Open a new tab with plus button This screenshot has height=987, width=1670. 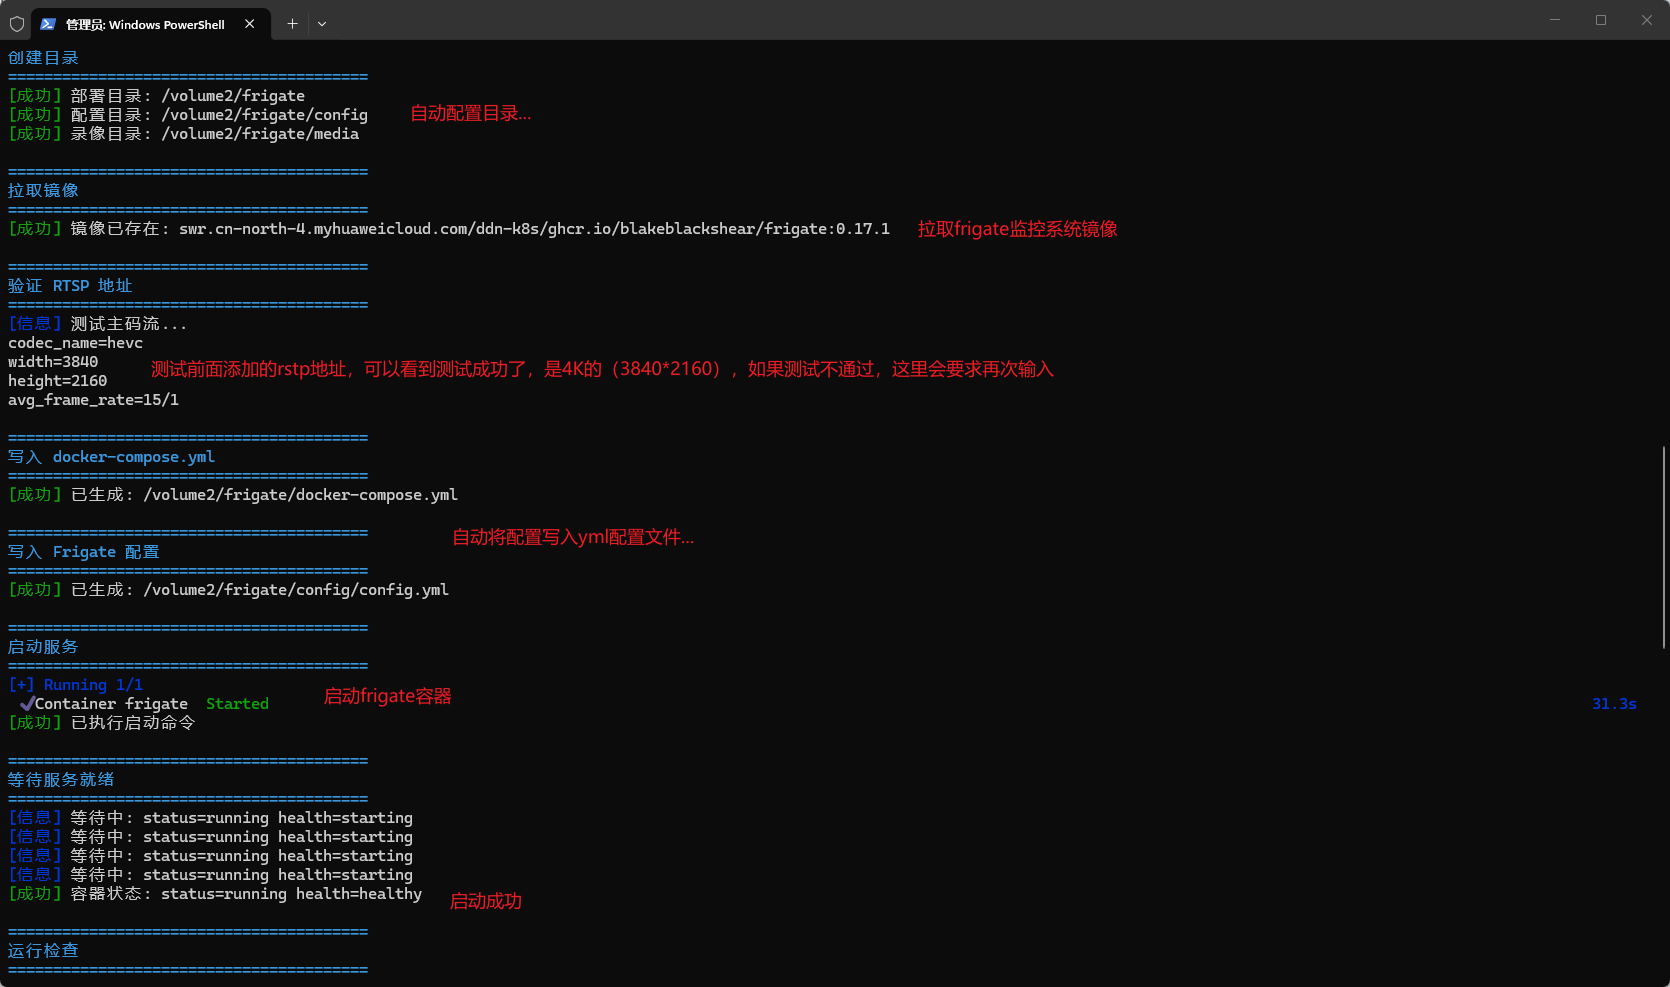(x=292, y=24)
